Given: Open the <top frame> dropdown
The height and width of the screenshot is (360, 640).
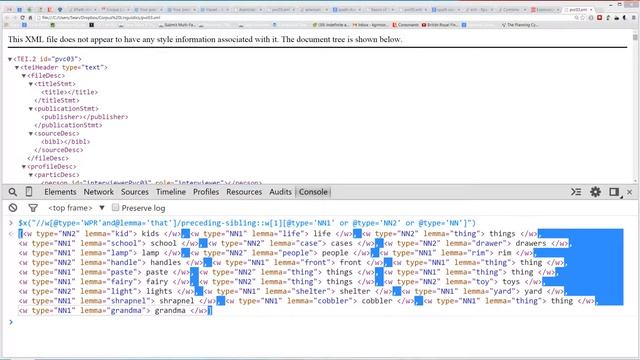Looking at the screenshot, I should tap(76, 208).
